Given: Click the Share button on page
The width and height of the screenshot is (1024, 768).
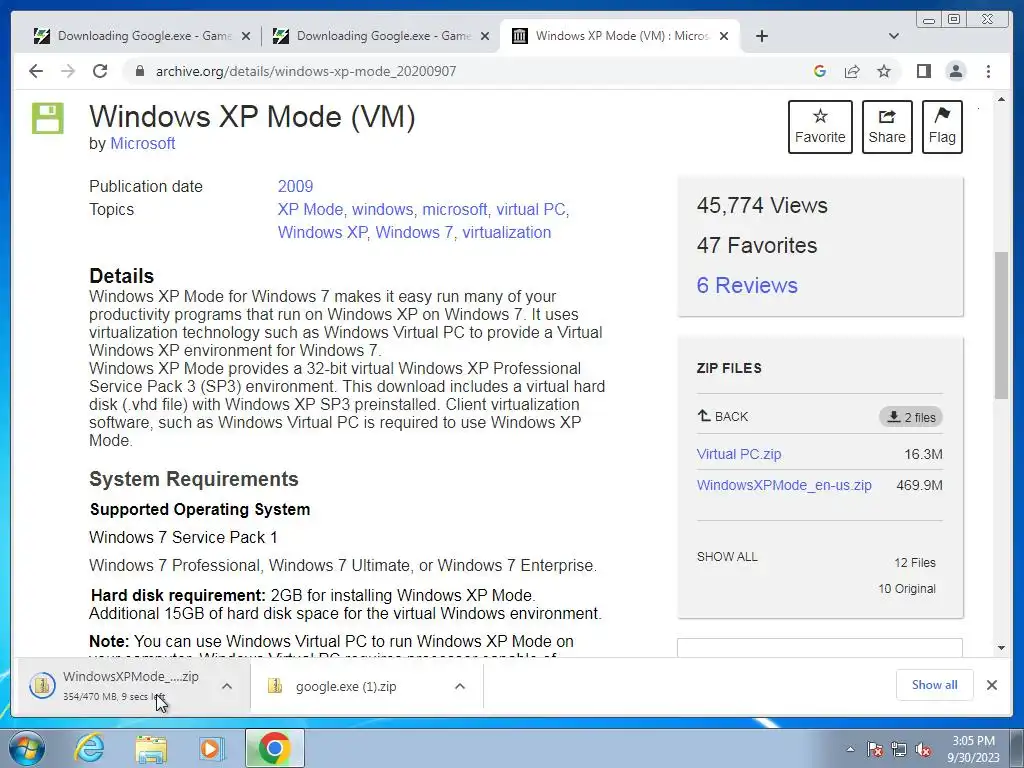Looking at the screenshot, I should [887, 127].
